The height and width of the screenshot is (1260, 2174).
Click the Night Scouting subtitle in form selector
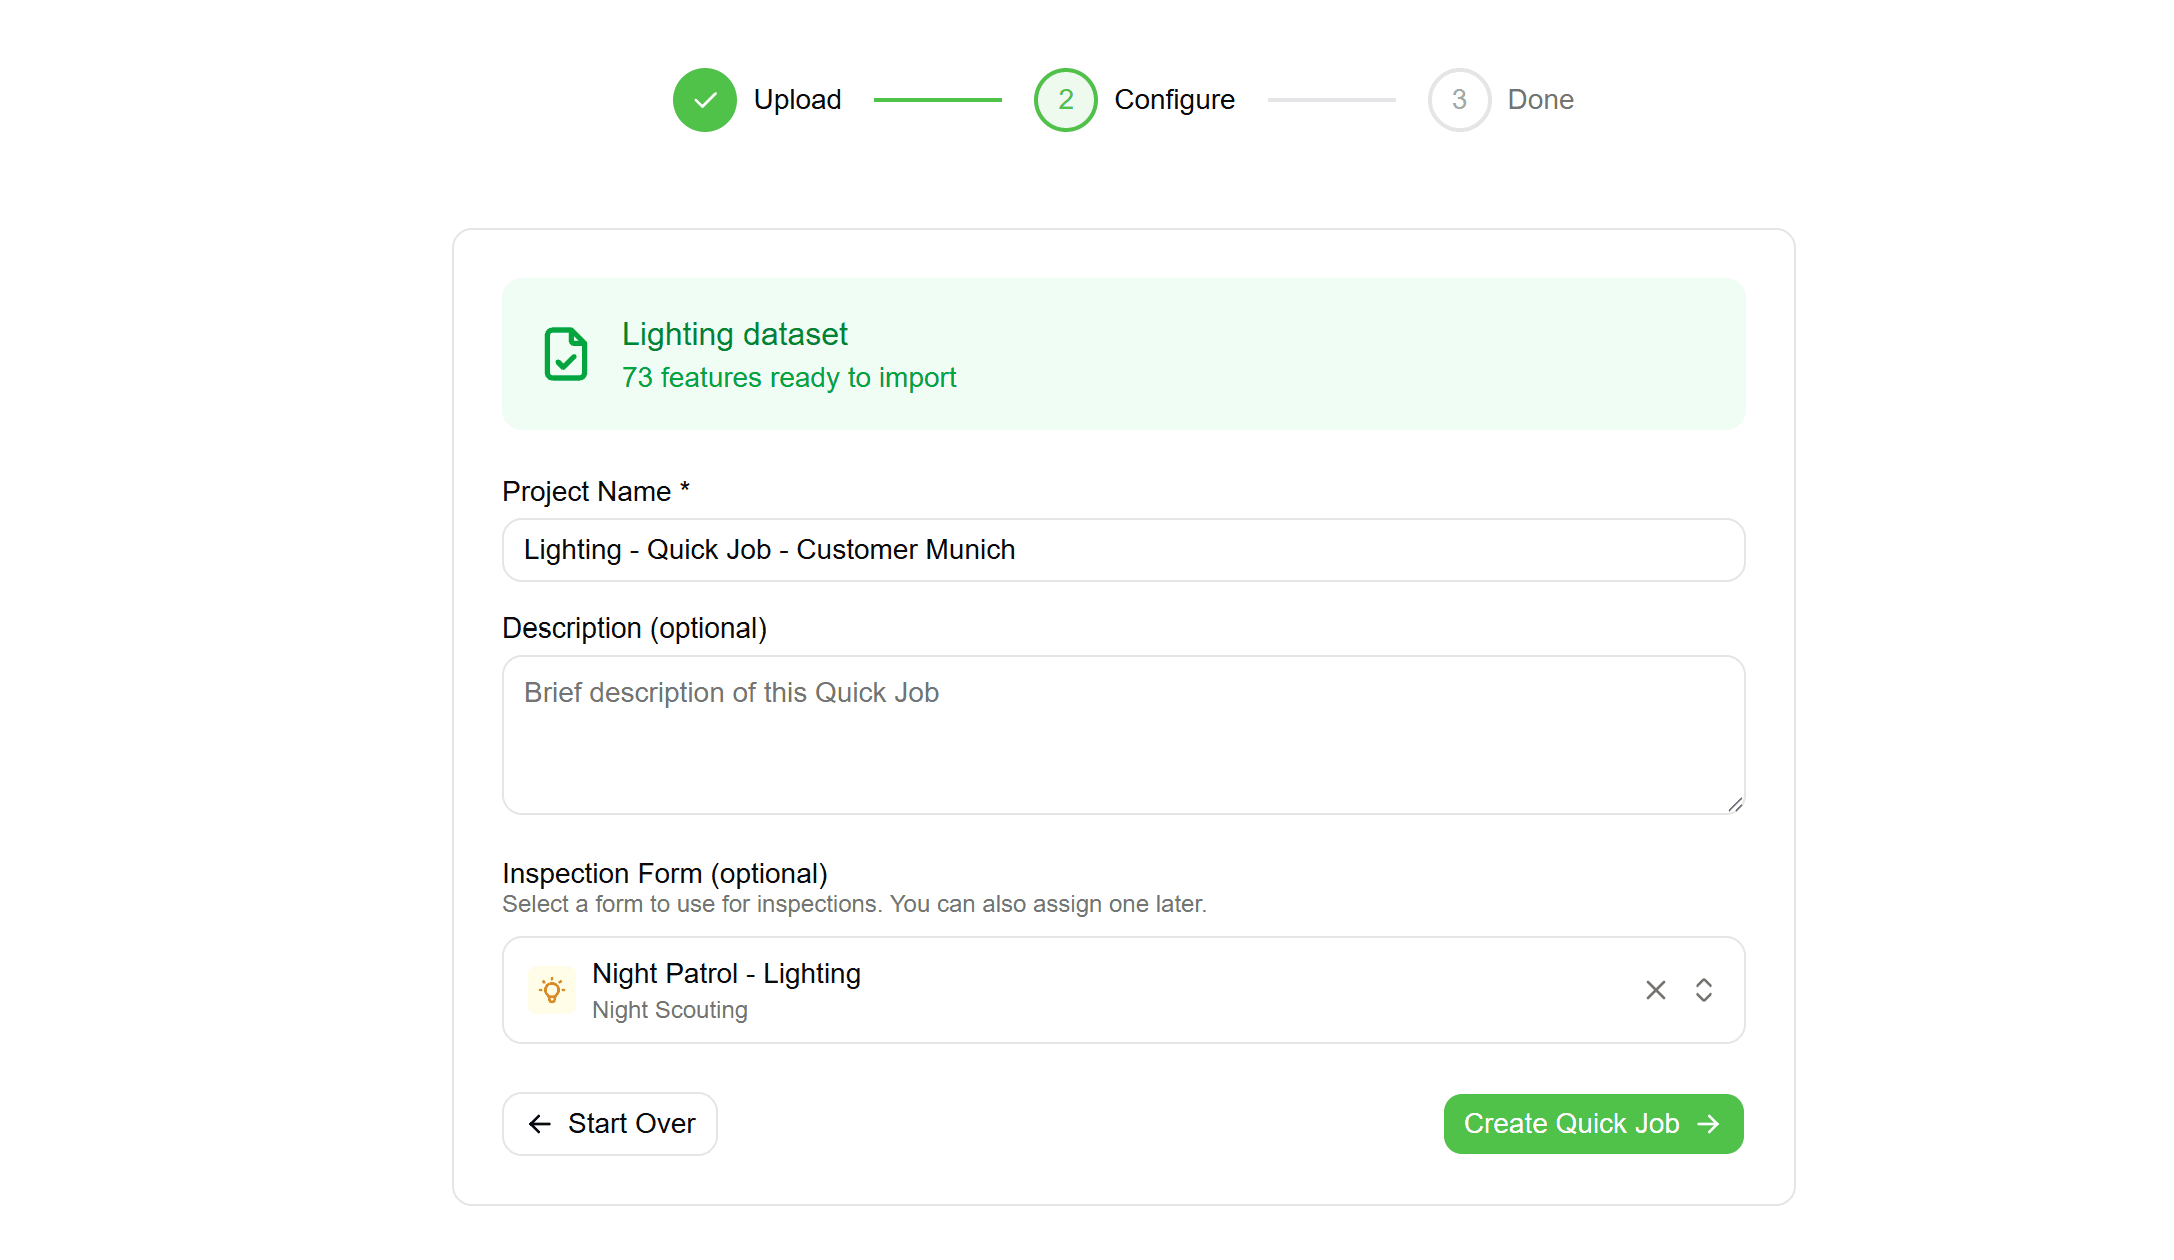tap(669, 1010)
